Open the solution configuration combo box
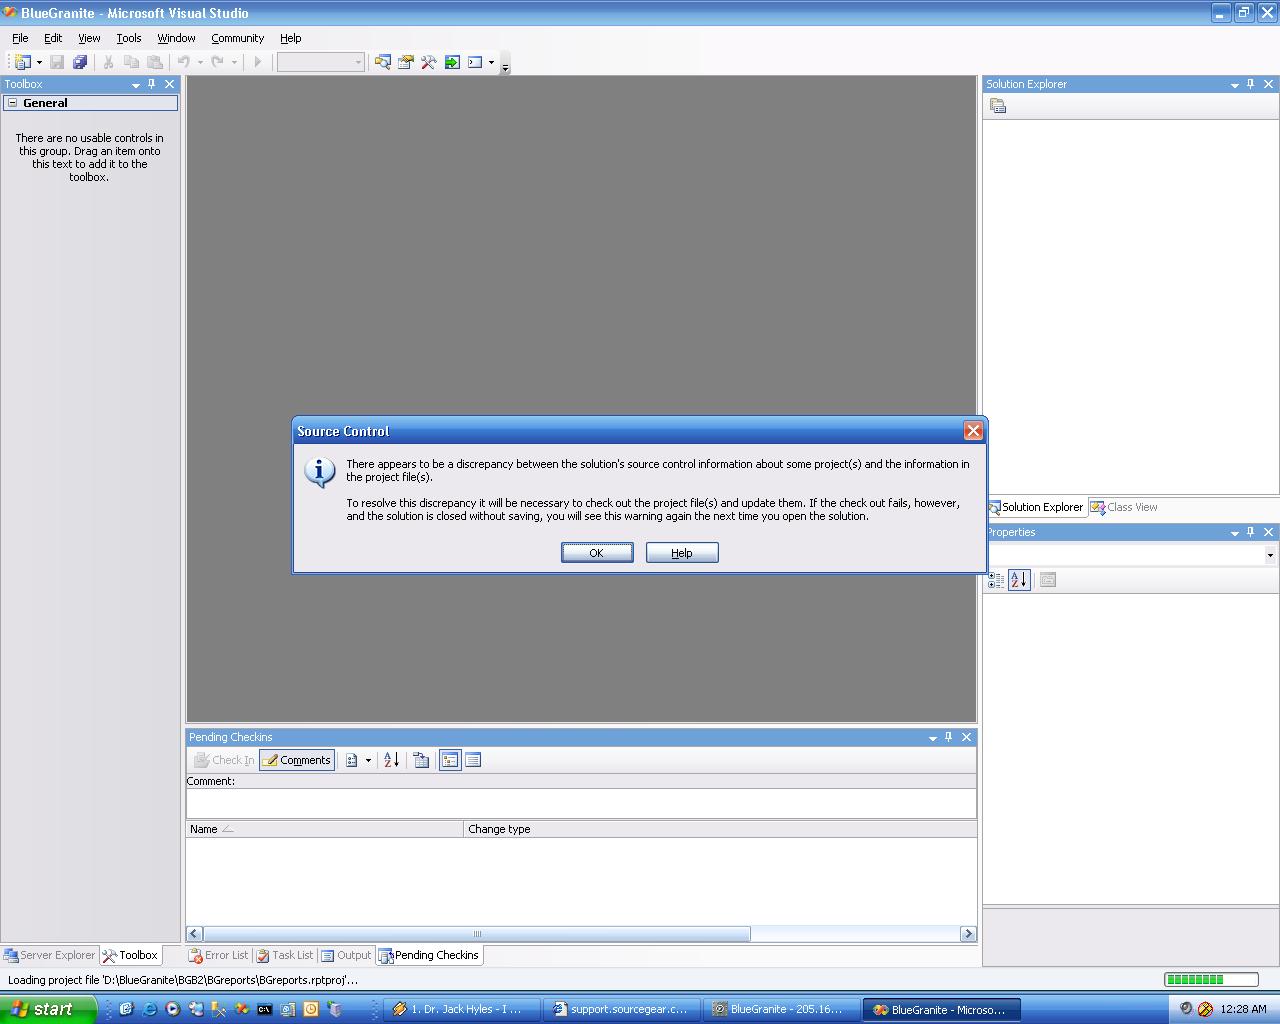Image resolution: width=1280 pixels, height=1024 pixels. [320, 62]
